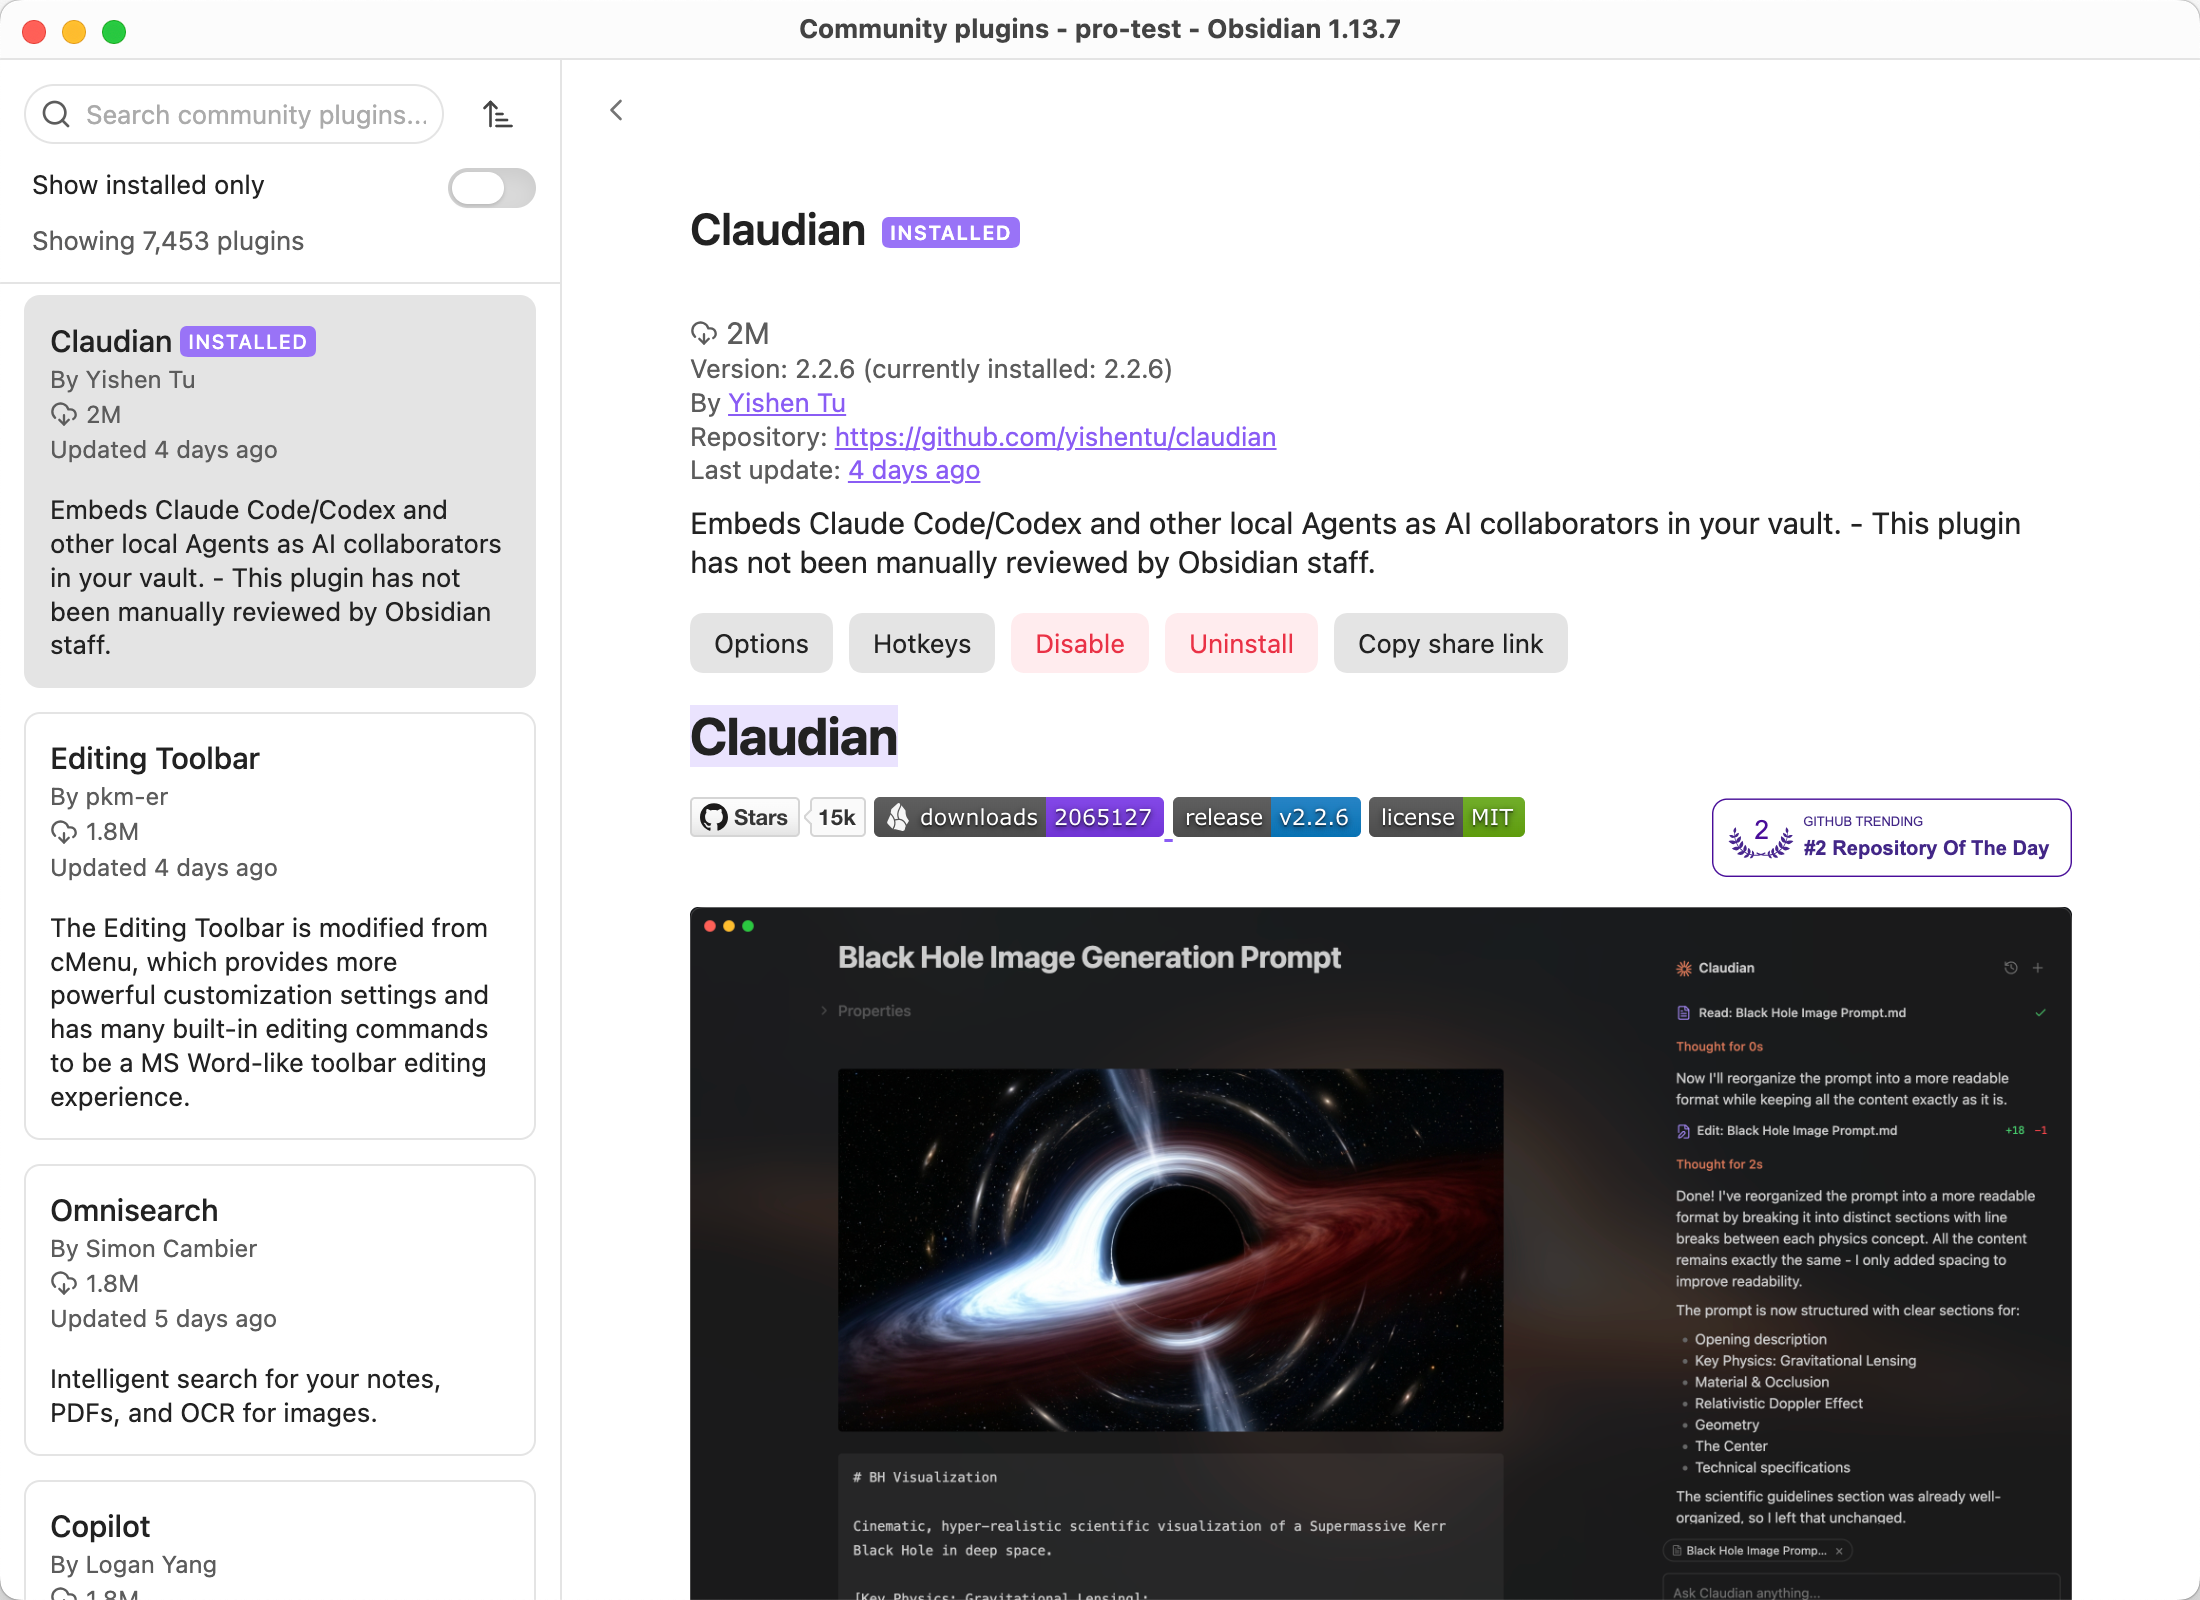This screenshot has height=1600, width=2200.
Task: Click the sort order icon beside search
Action: coord(497,115)
